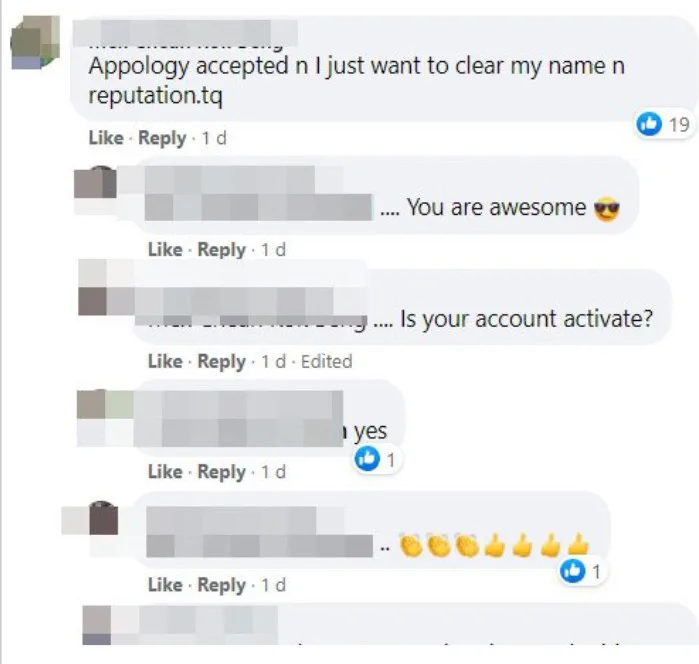The height and width of the screenshot is (664, 699).
Task: Open the top commenter's blurred profile picture
Action: 35,42
